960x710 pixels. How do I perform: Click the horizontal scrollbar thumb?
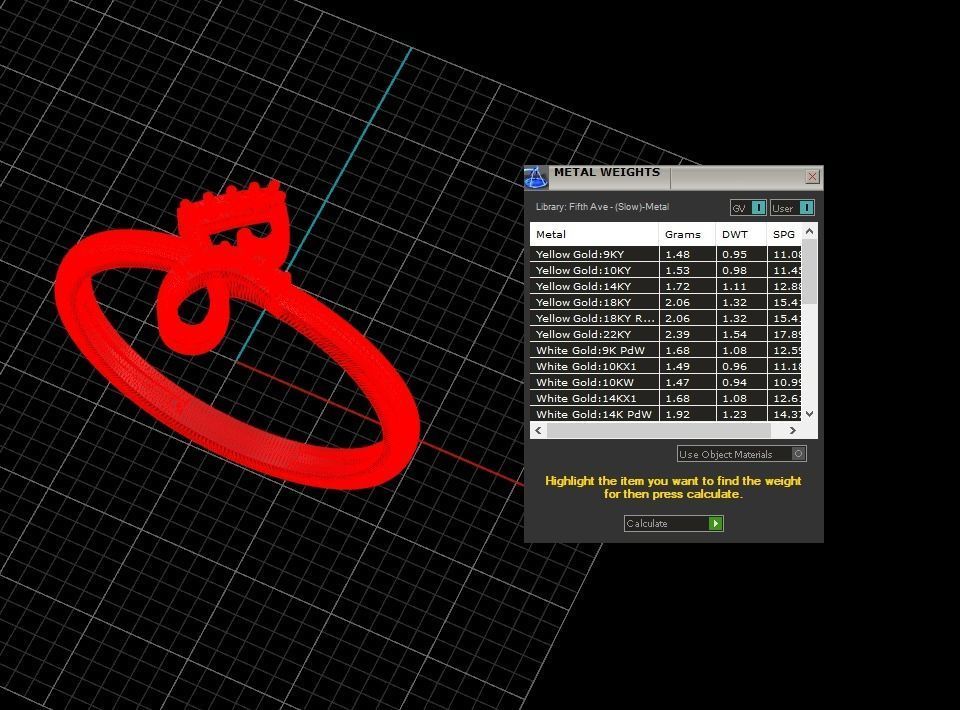click(659, 430)
